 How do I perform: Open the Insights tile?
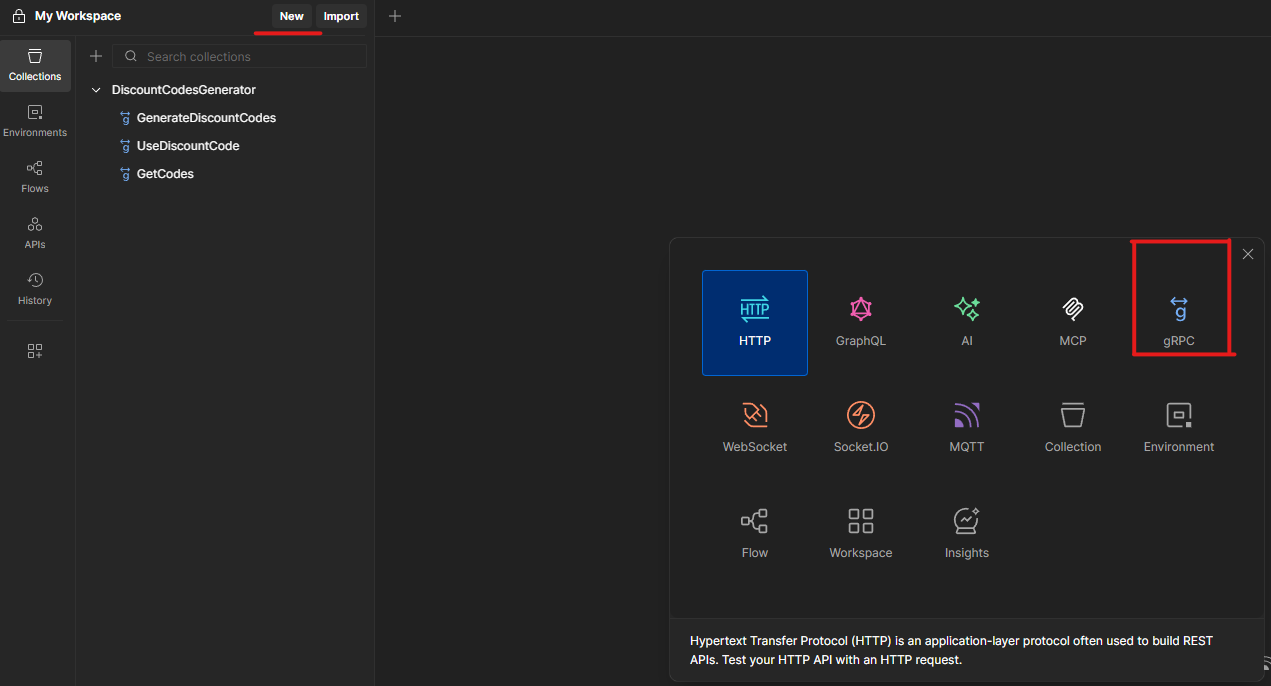tap(967, 534)
